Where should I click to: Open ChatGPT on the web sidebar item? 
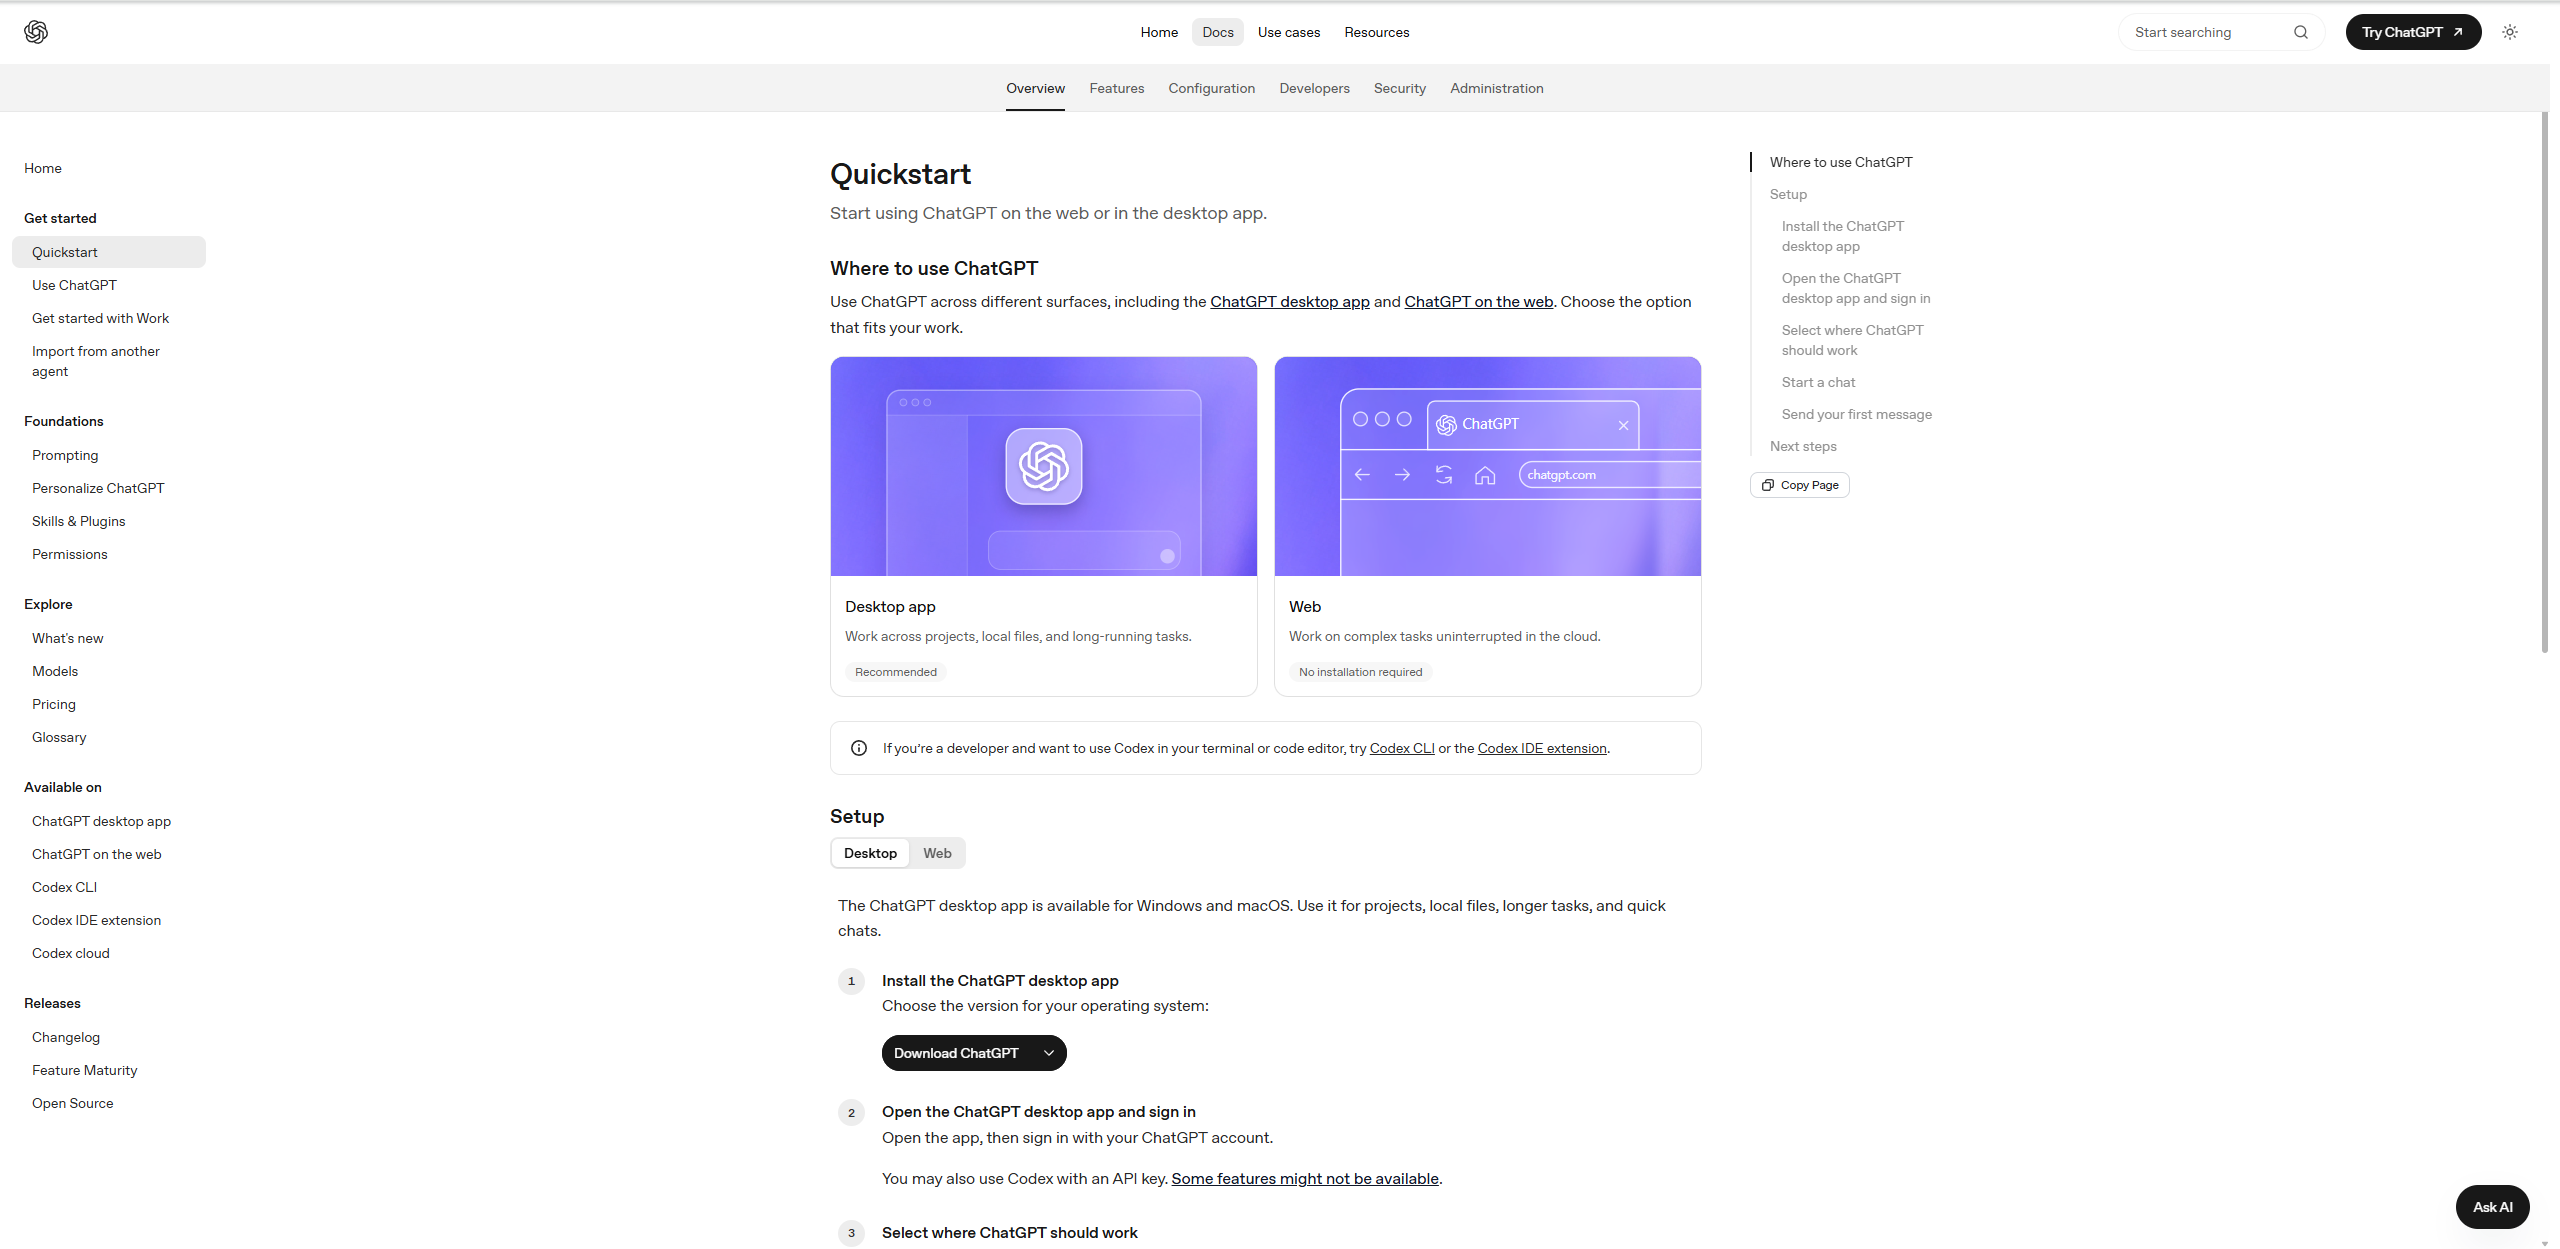tap(96, 854)
